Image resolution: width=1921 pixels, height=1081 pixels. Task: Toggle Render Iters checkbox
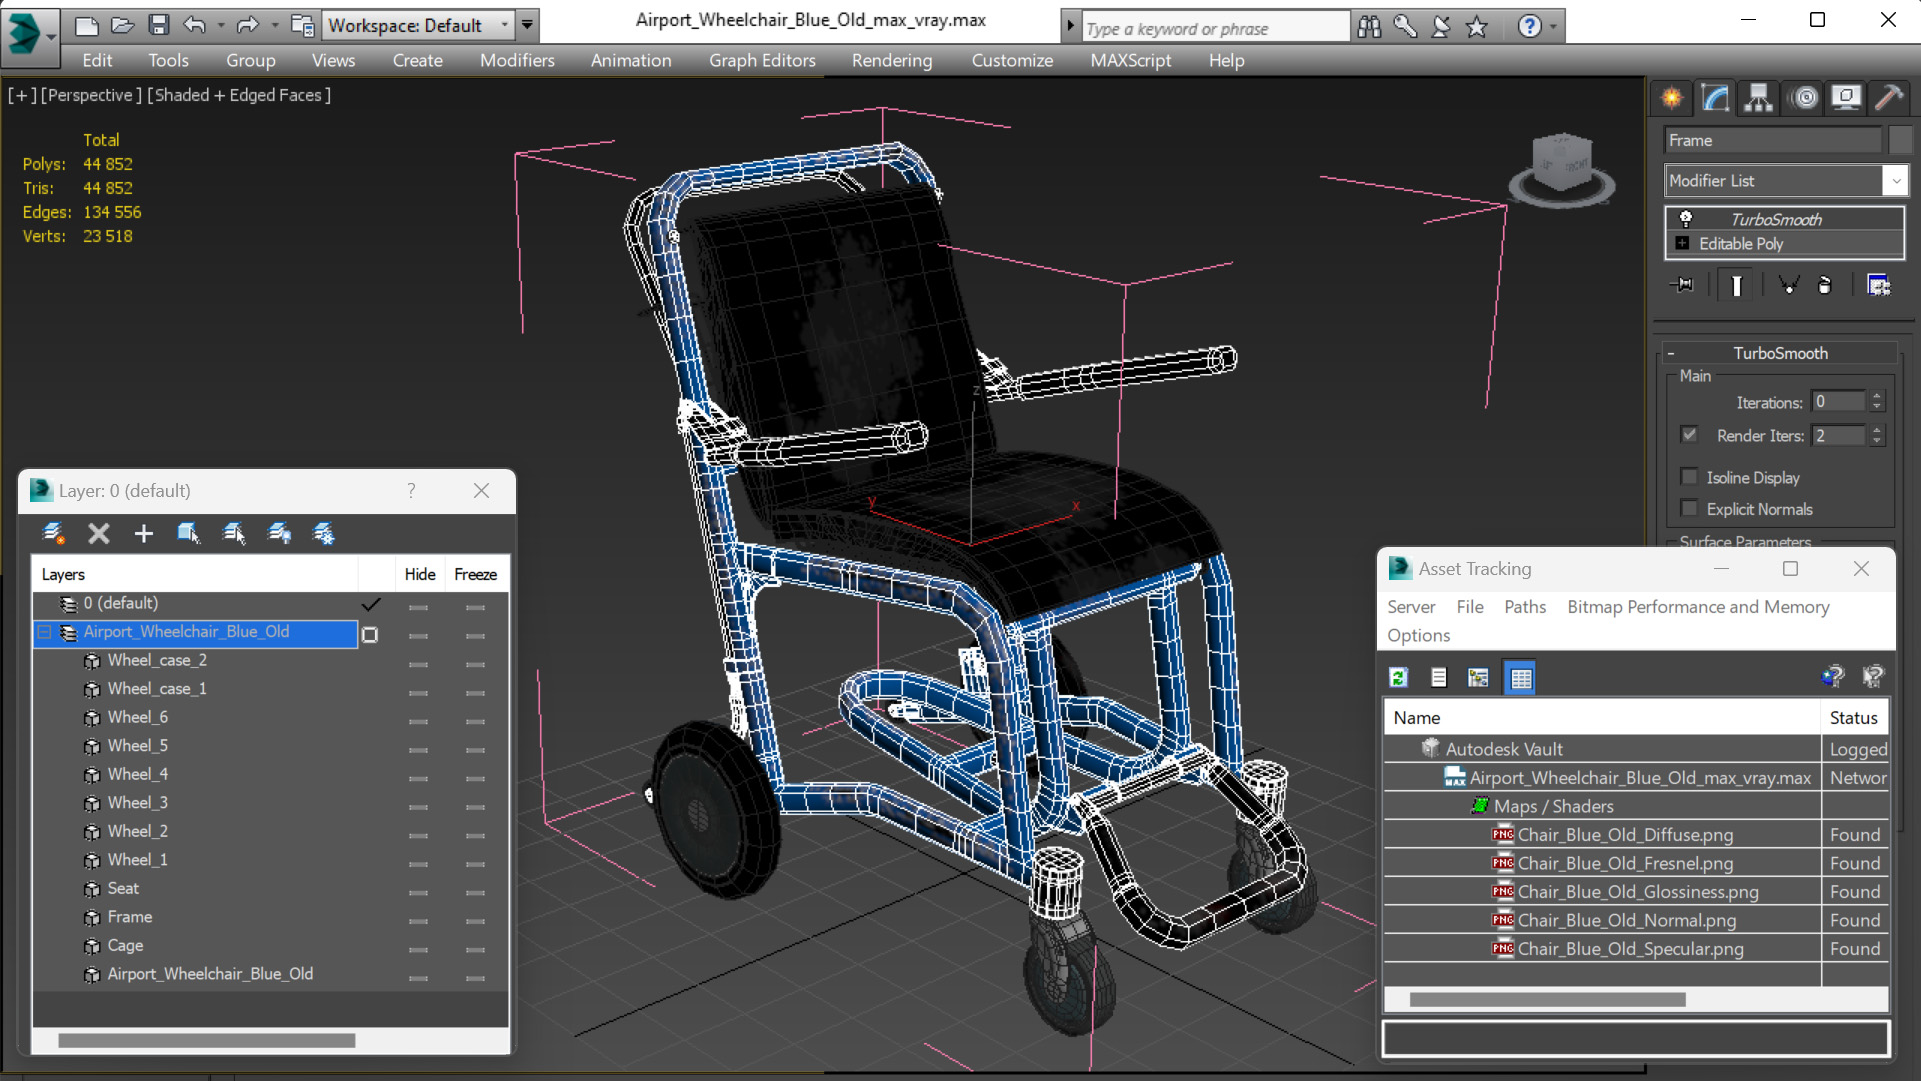1689,434
